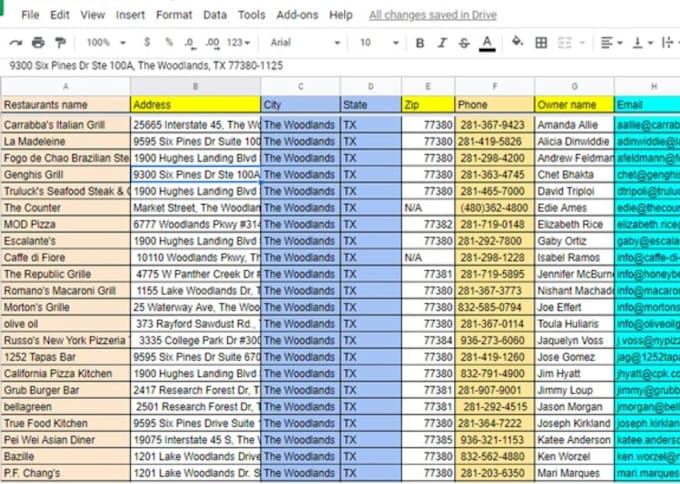Open the Data menu
The height and width of the screenshot is (484, 680).
215,15
